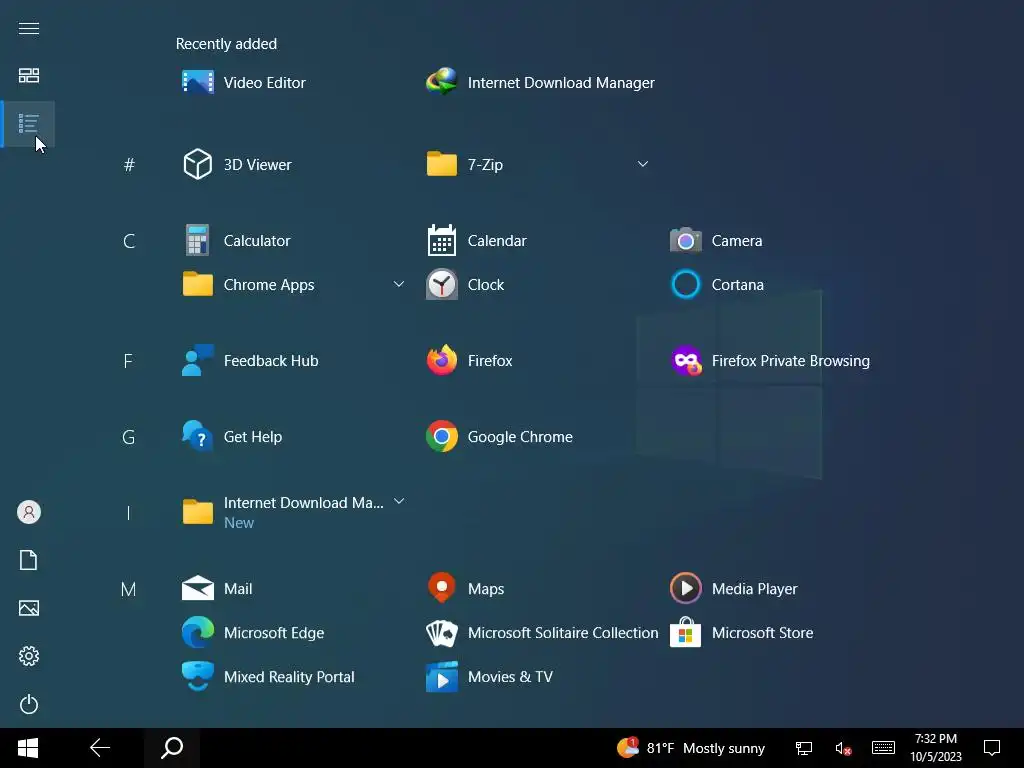Launch Cortana
The height and width of the screenshot is (768, 1024).
click(717, 285)
